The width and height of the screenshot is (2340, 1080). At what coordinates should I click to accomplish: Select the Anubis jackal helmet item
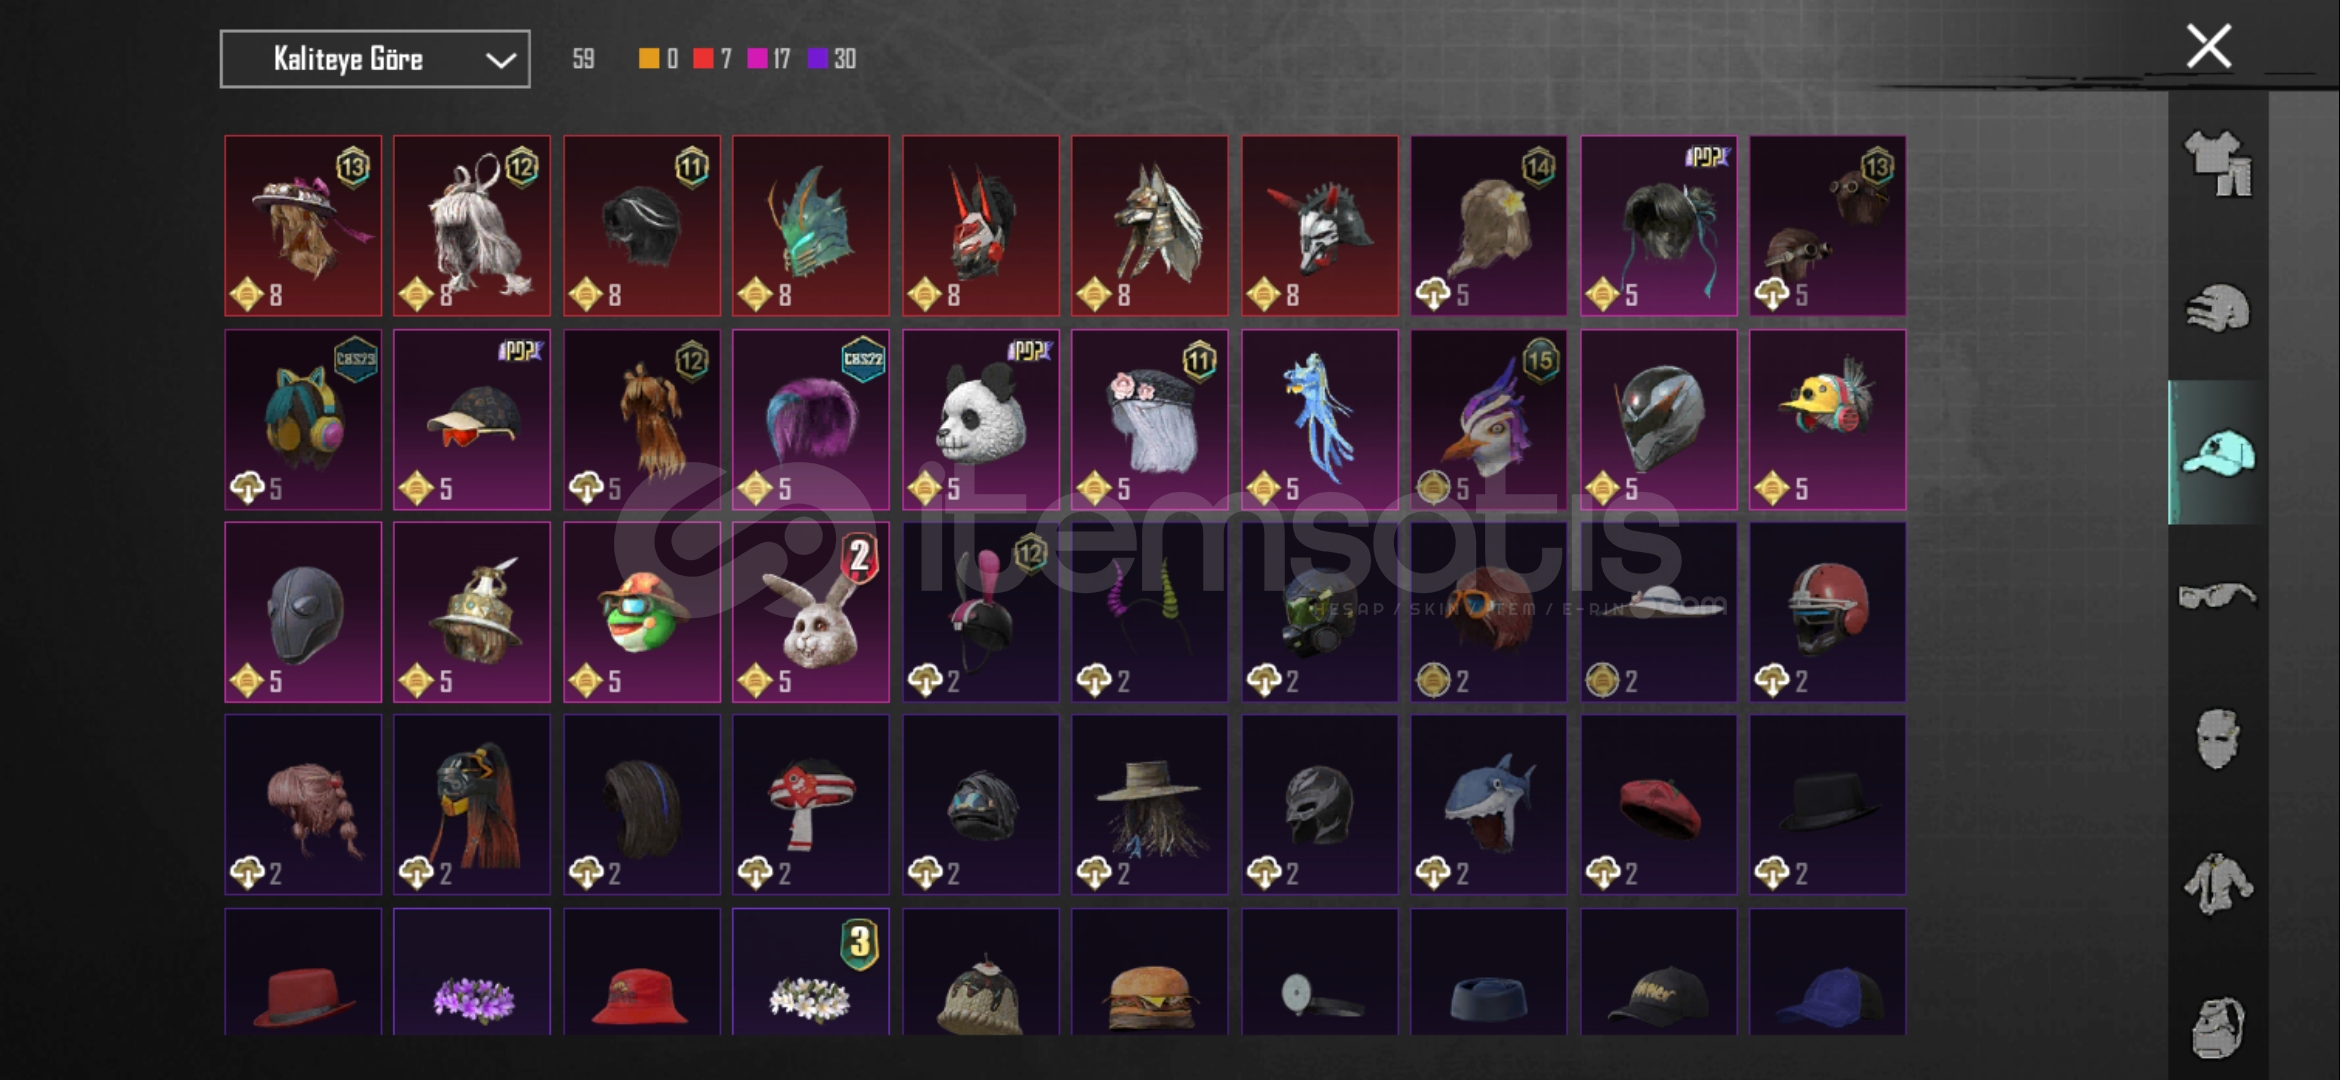[x=1149, y=226]
